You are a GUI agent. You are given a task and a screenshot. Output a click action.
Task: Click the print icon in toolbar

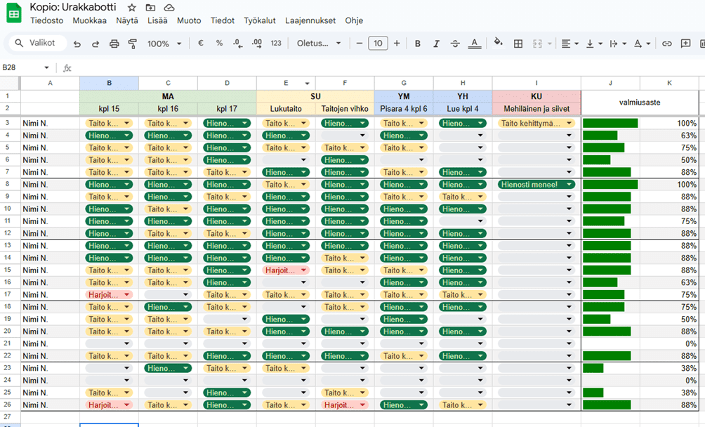click(x=114, y=44)
